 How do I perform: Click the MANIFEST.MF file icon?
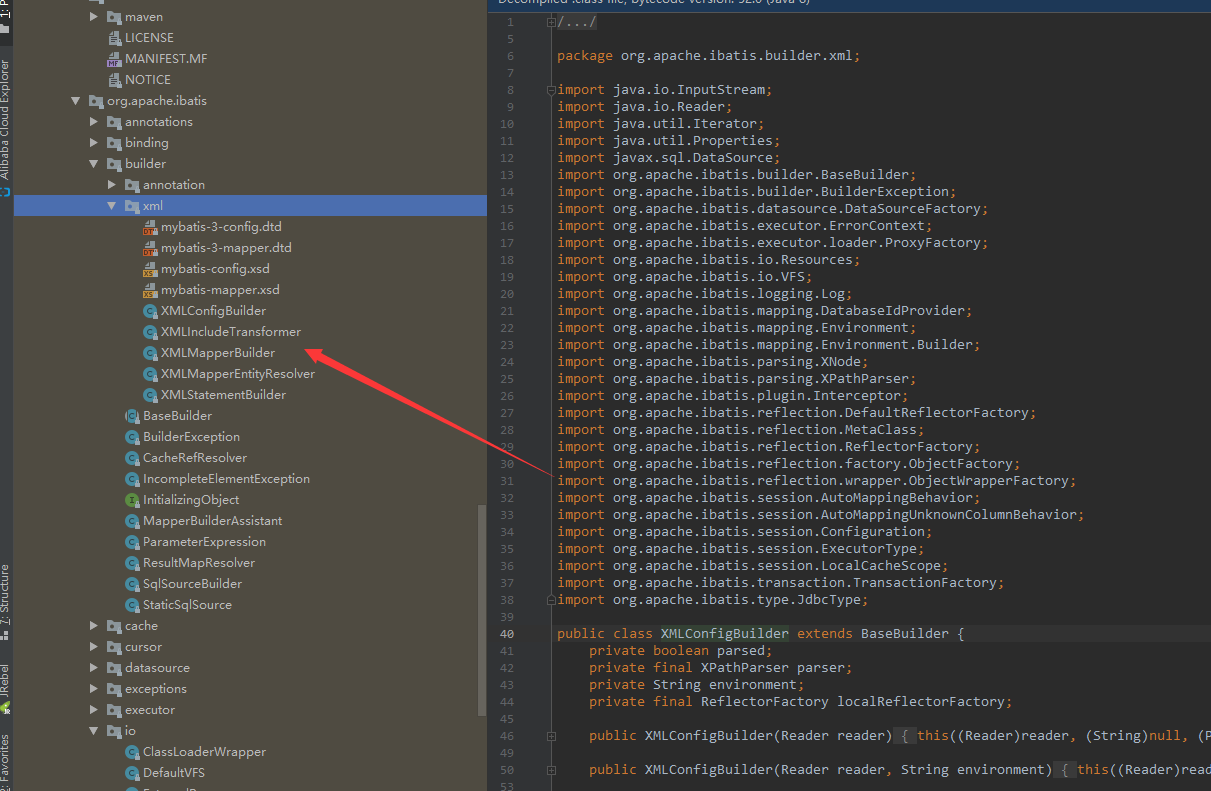pos(114,59)
